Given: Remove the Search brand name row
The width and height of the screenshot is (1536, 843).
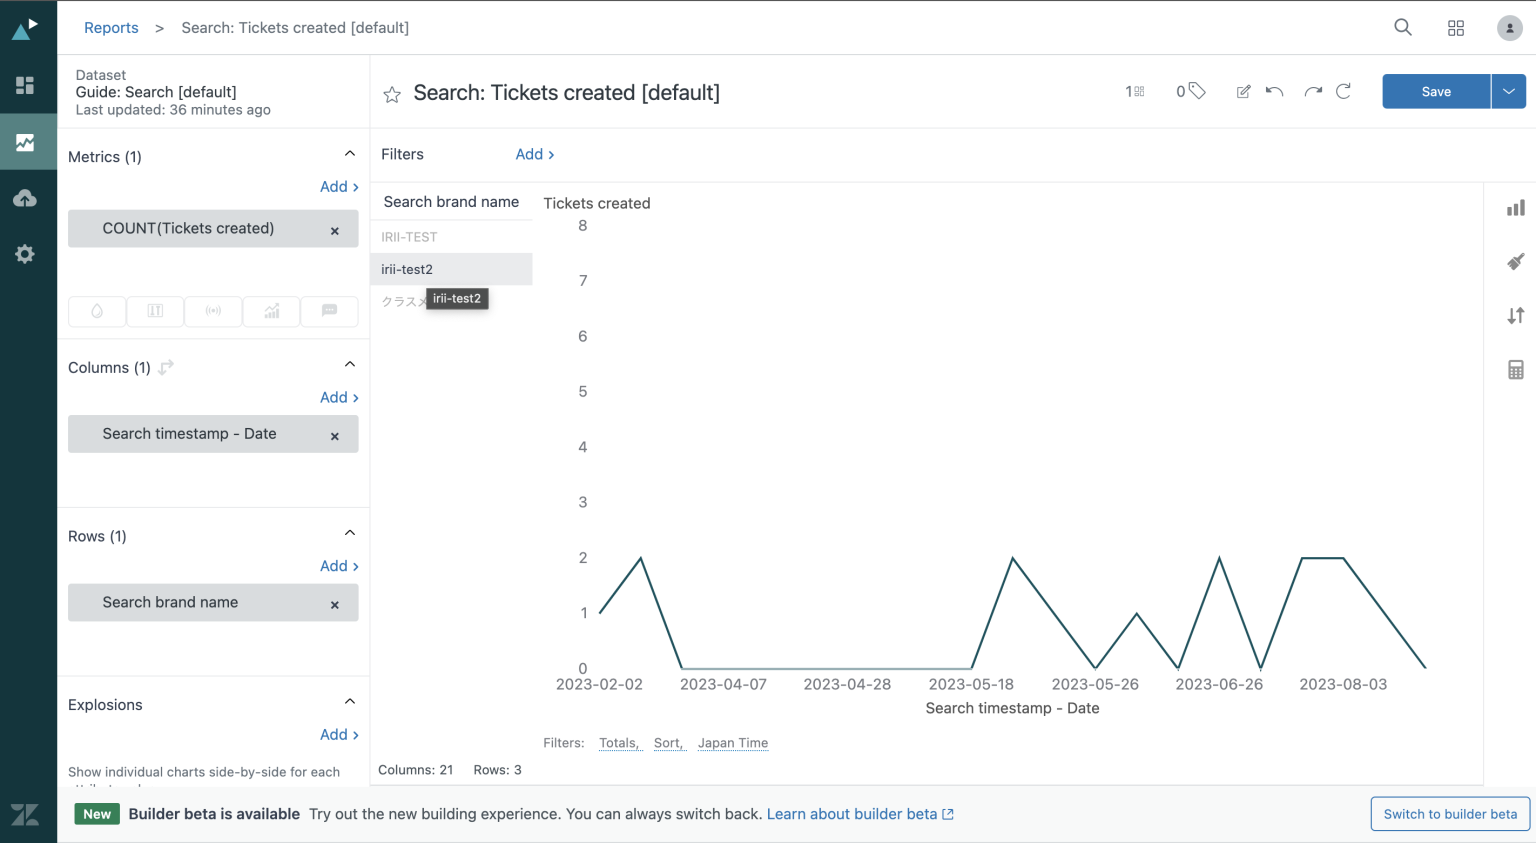Looking at the screenshot, I should (335, 605).
